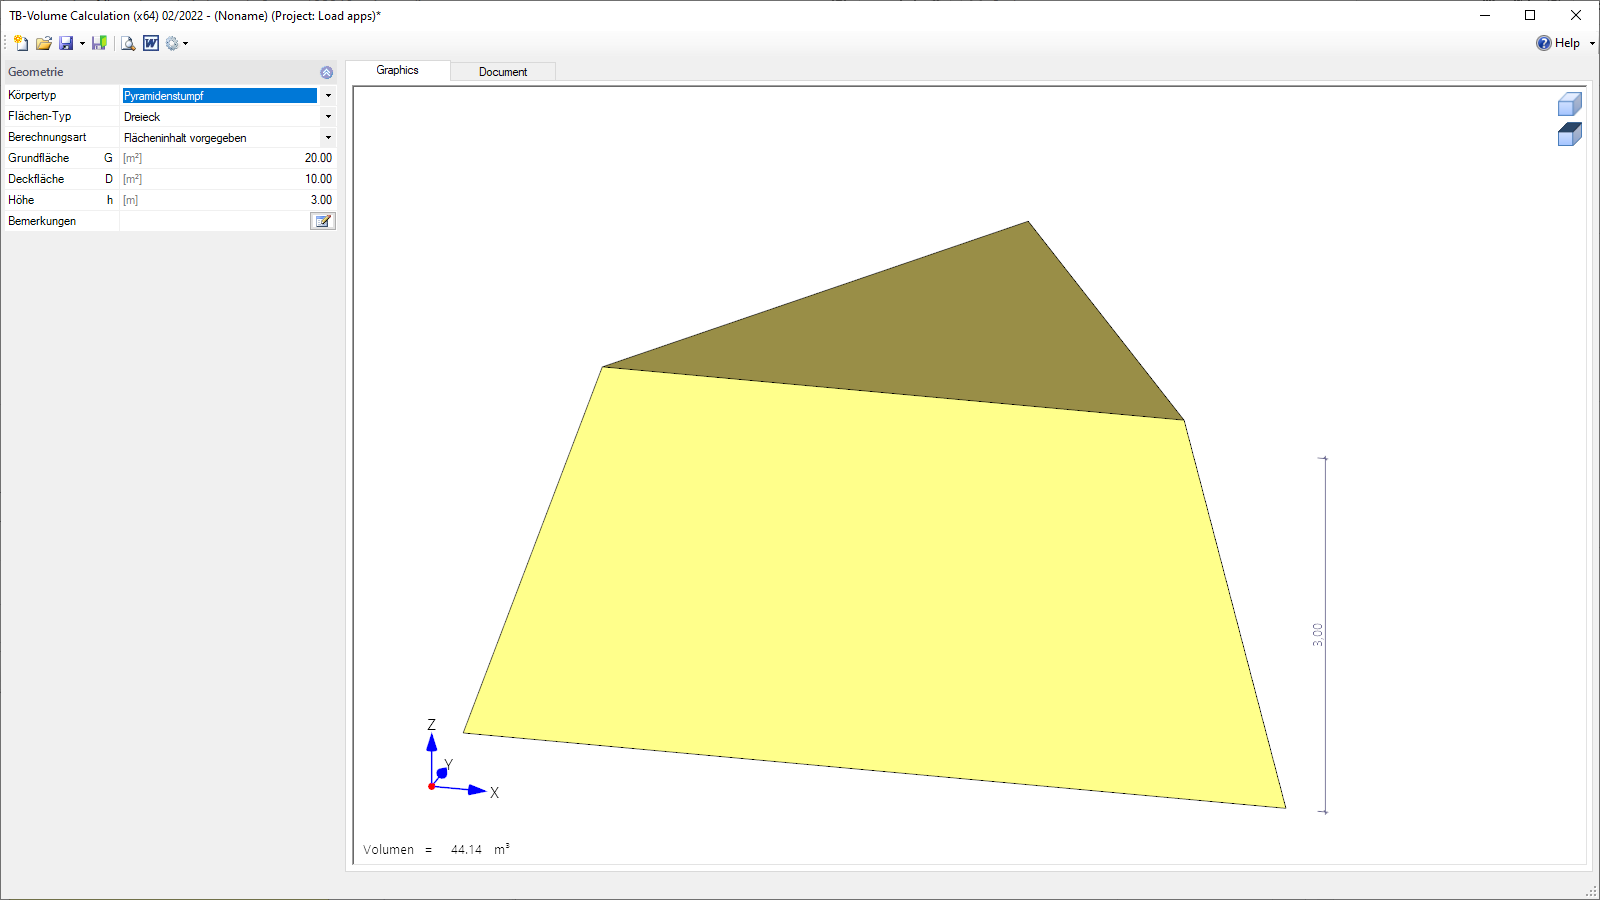Click the Flächen-Typ label

[x=40, y=116]
